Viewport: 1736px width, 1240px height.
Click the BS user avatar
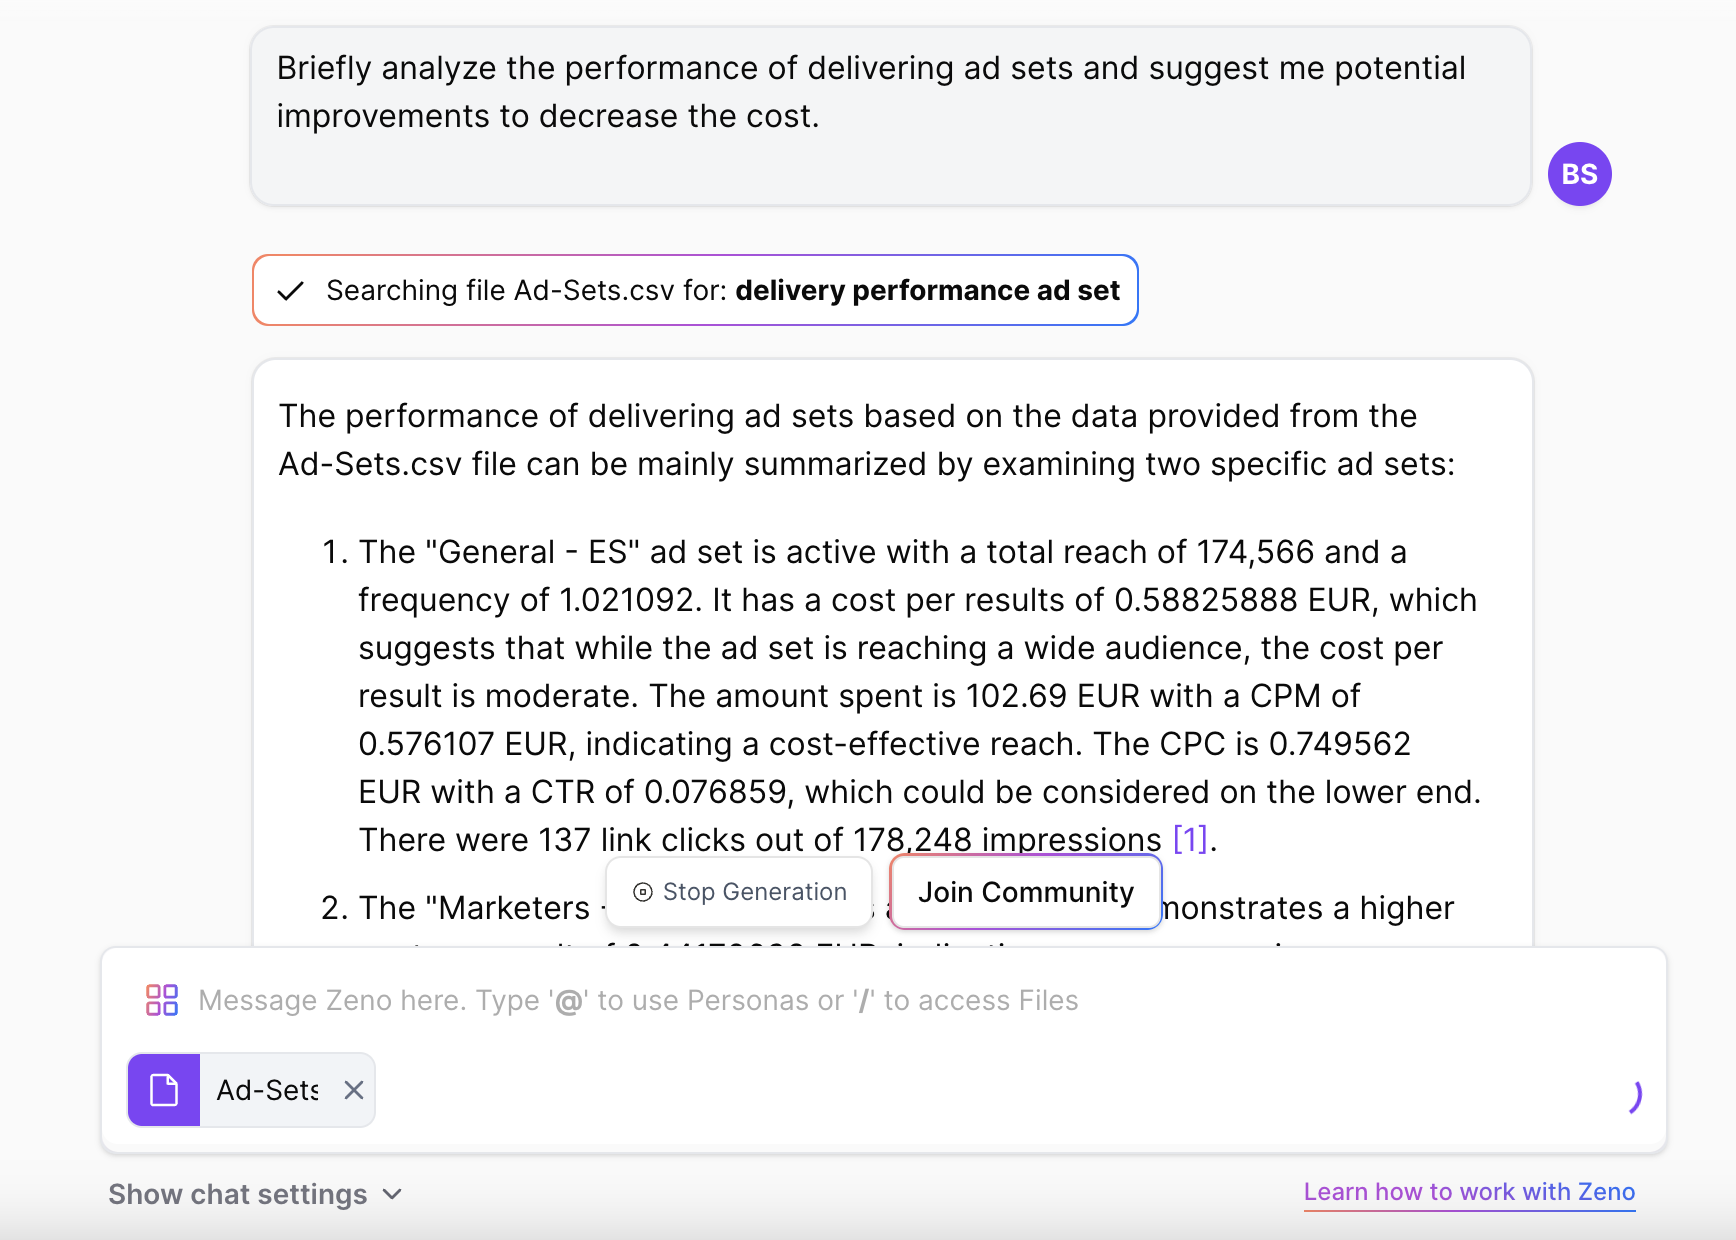(x=1579, y=174)
